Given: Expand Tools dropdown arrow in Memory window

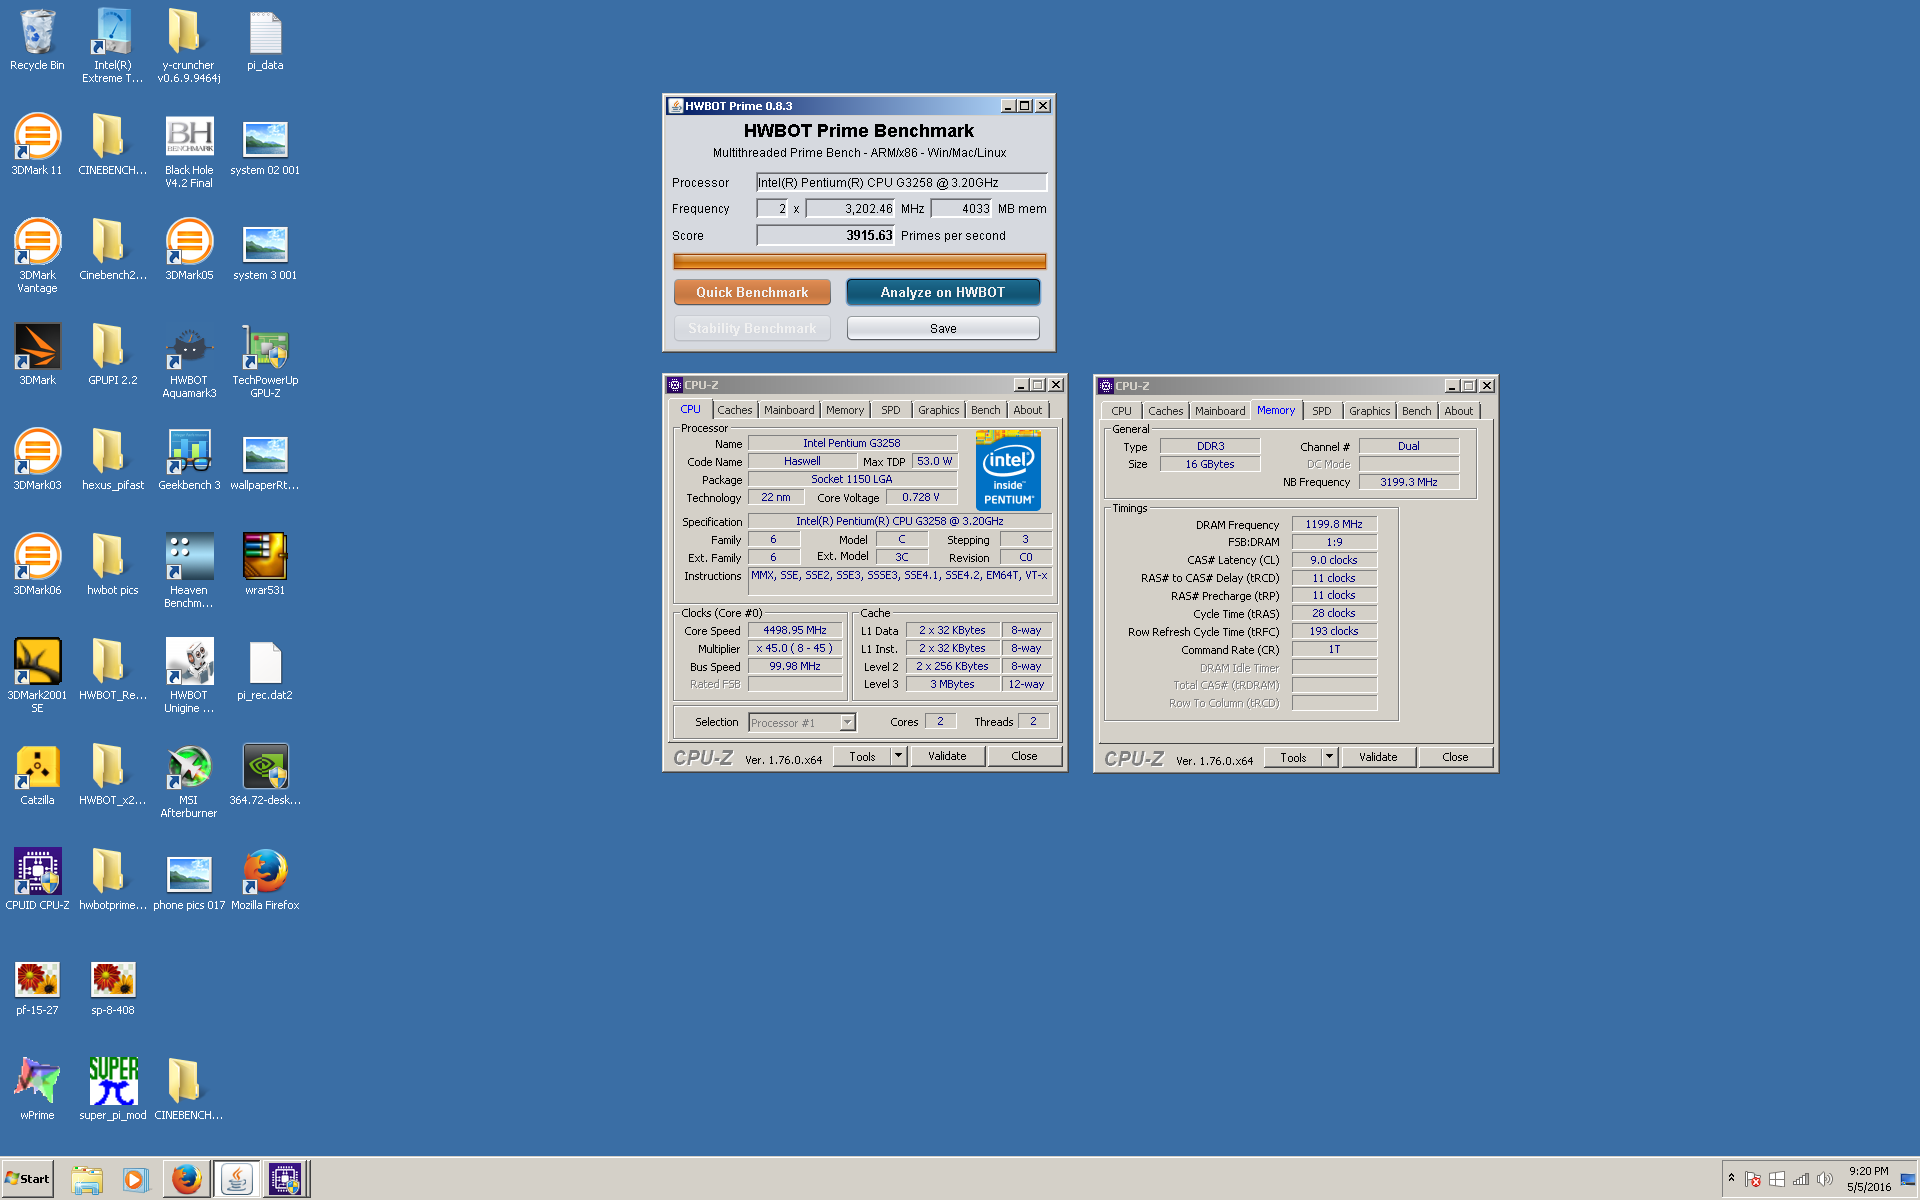Looking at the screenshot, I should (x=1329, y=757).
